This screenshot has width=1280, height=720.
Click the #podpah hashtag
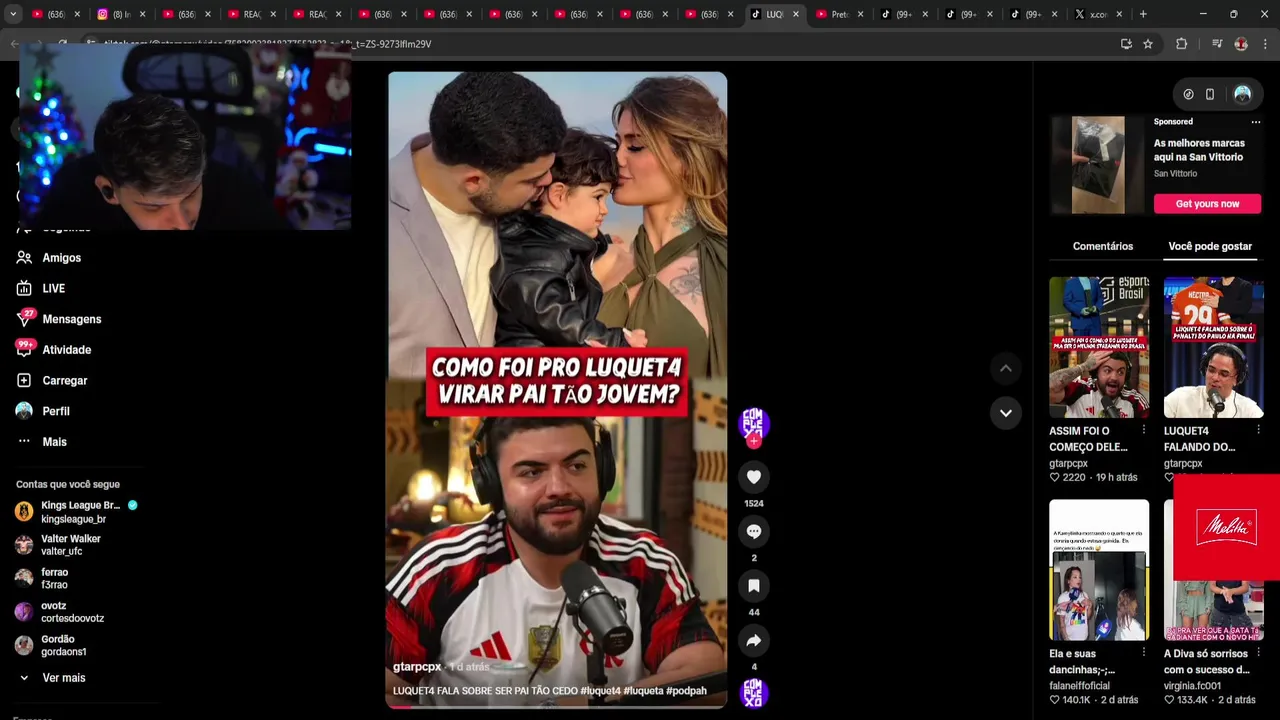[686, 691]
